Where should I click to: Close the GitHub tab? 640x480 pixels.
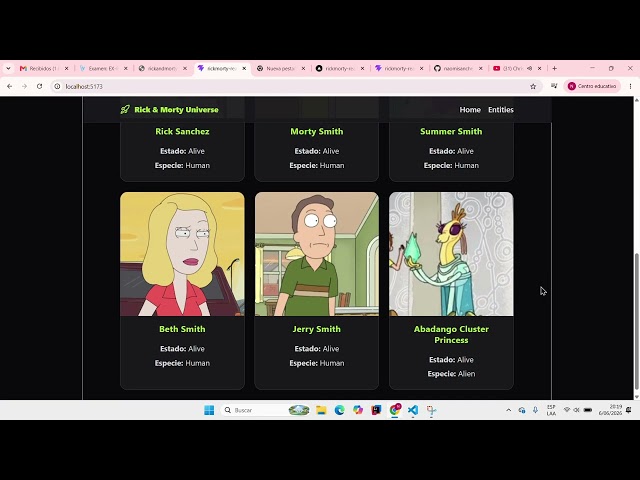(480, 68)
